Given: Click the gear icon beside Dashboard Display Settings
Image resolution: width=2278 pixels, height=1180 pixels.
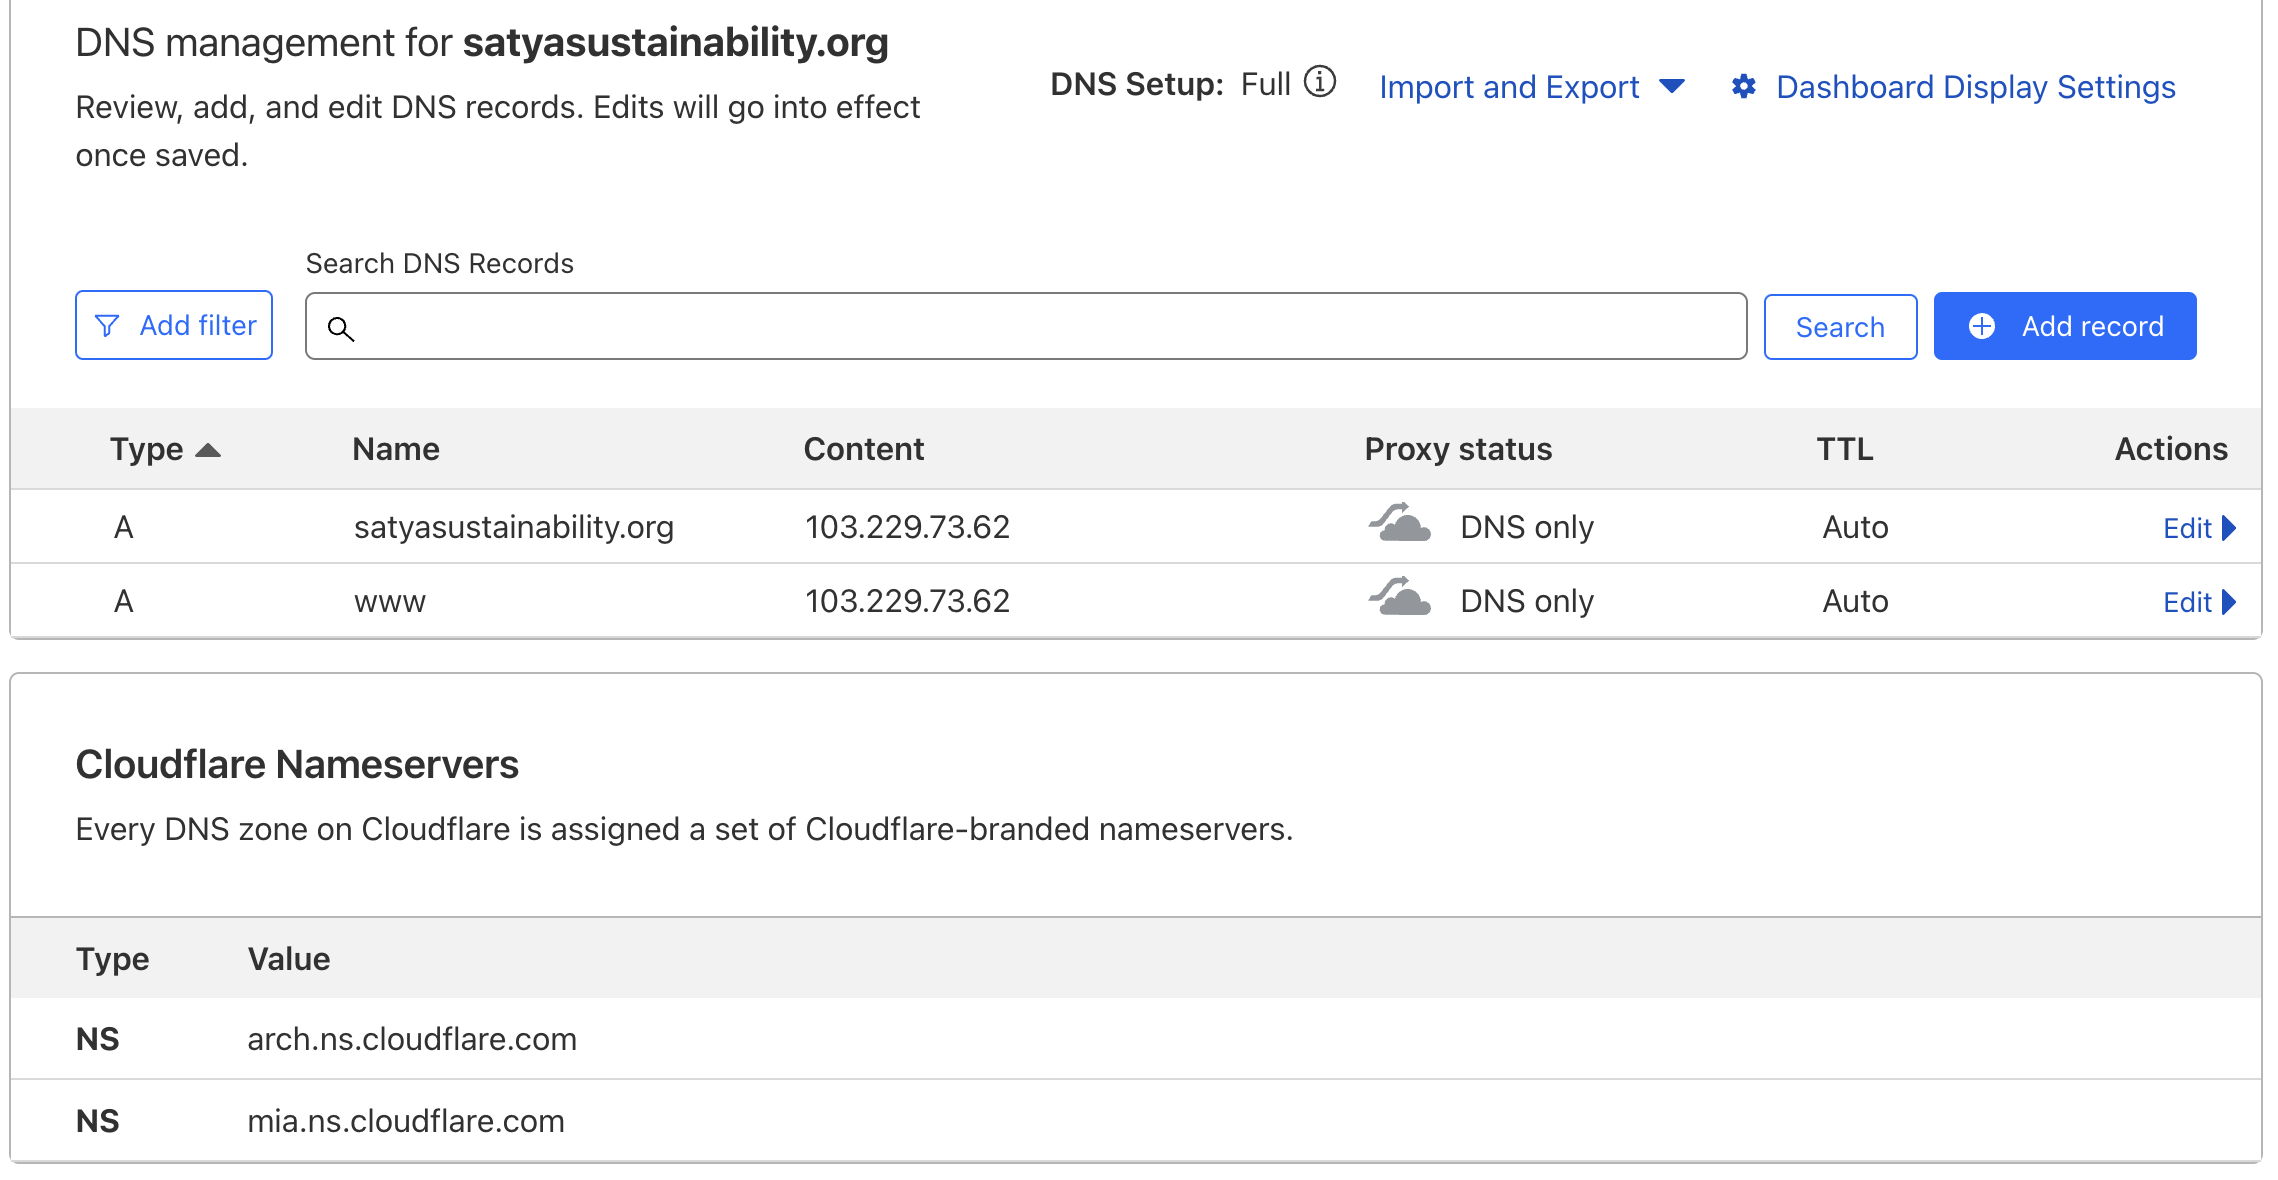Looking at the screenshot, I should point(1744,87).
